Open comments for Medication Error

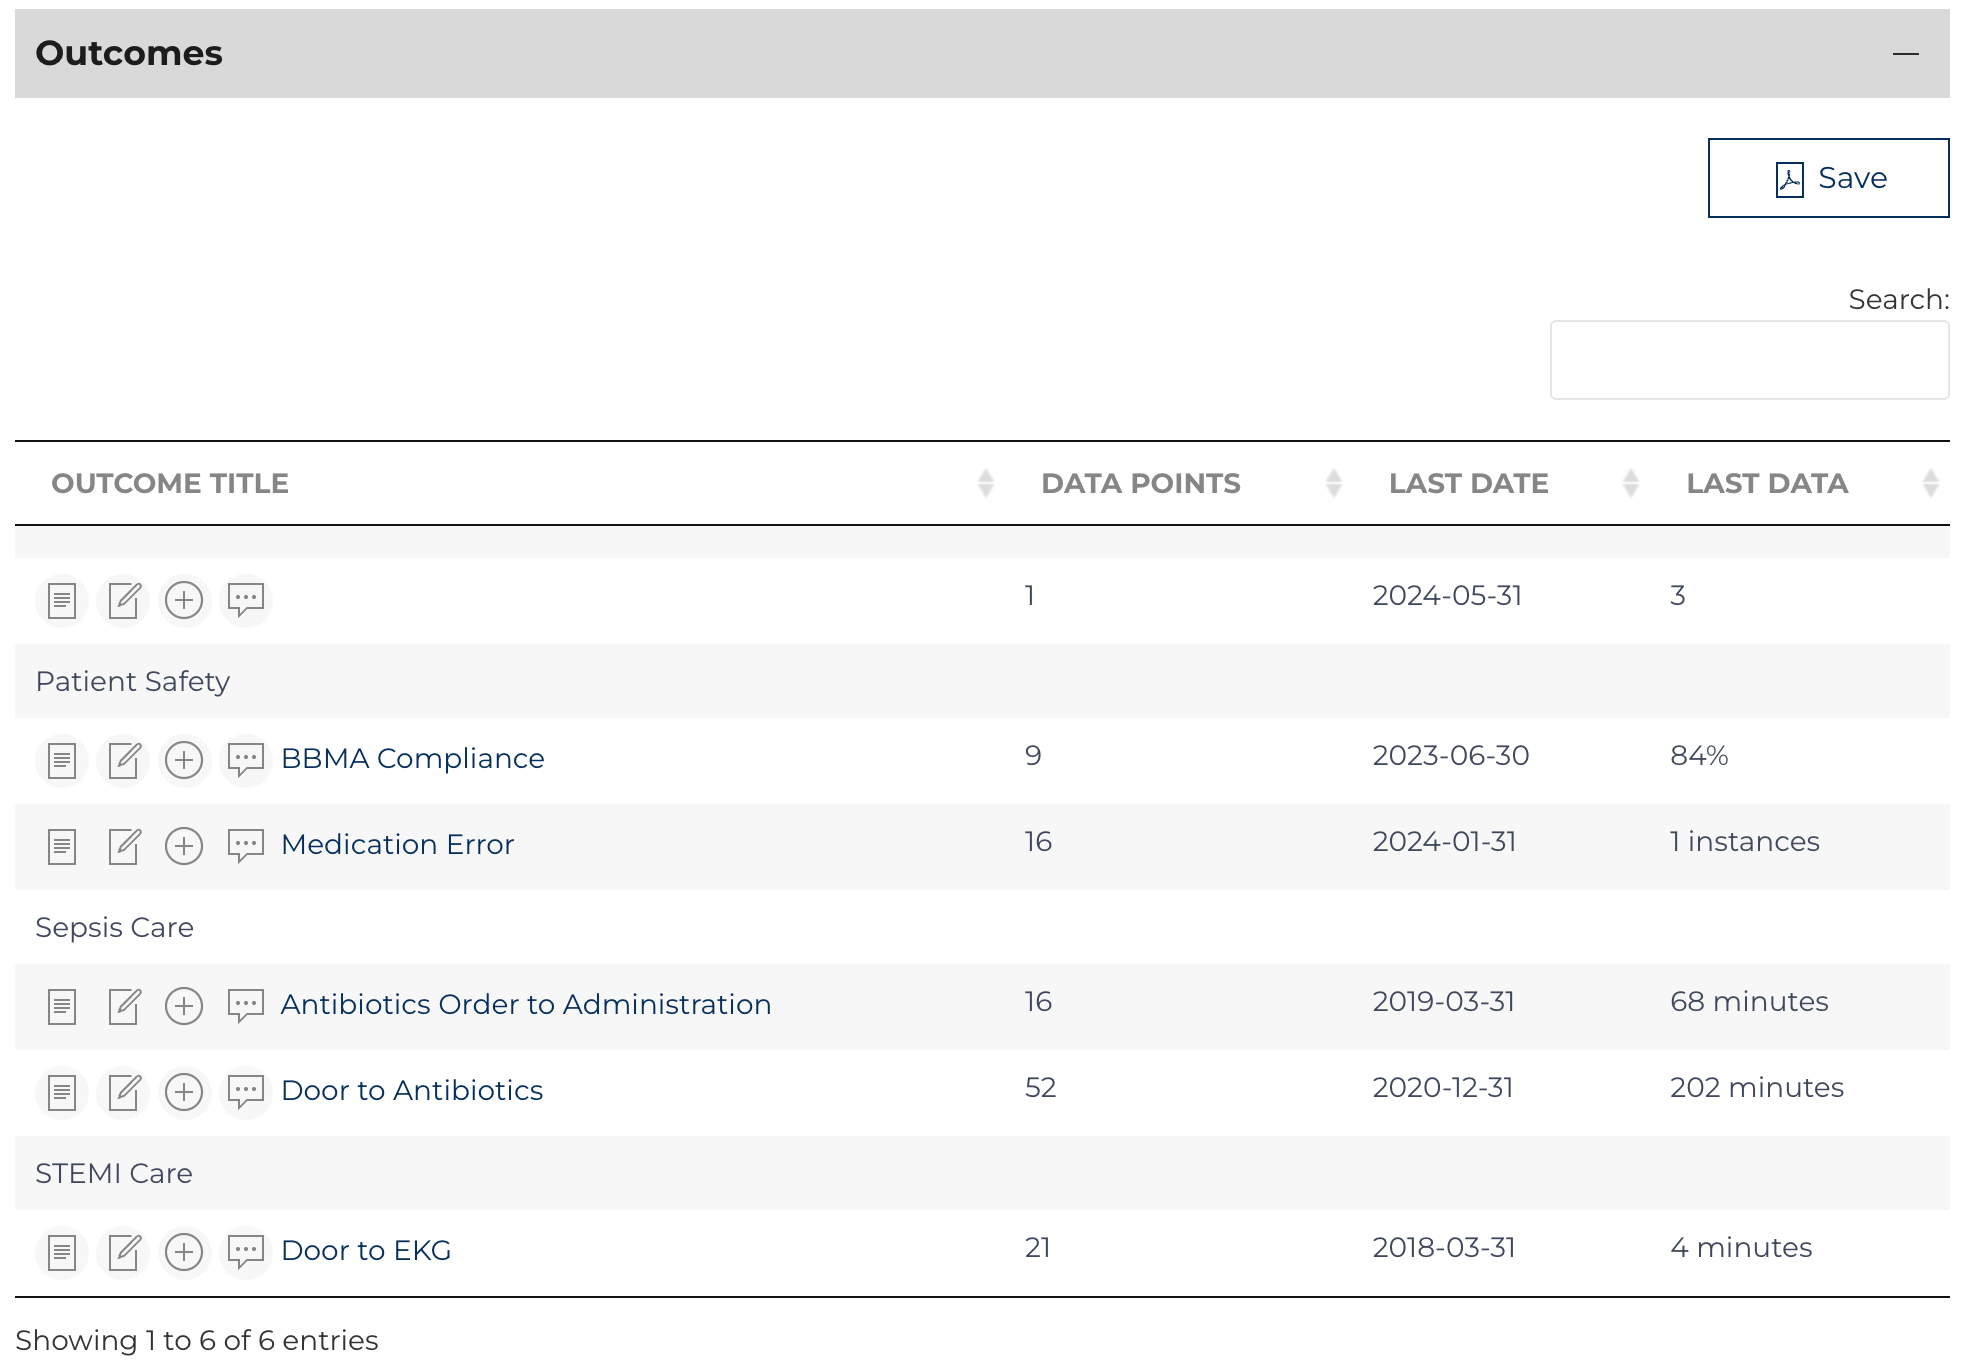tap(245, 847)
